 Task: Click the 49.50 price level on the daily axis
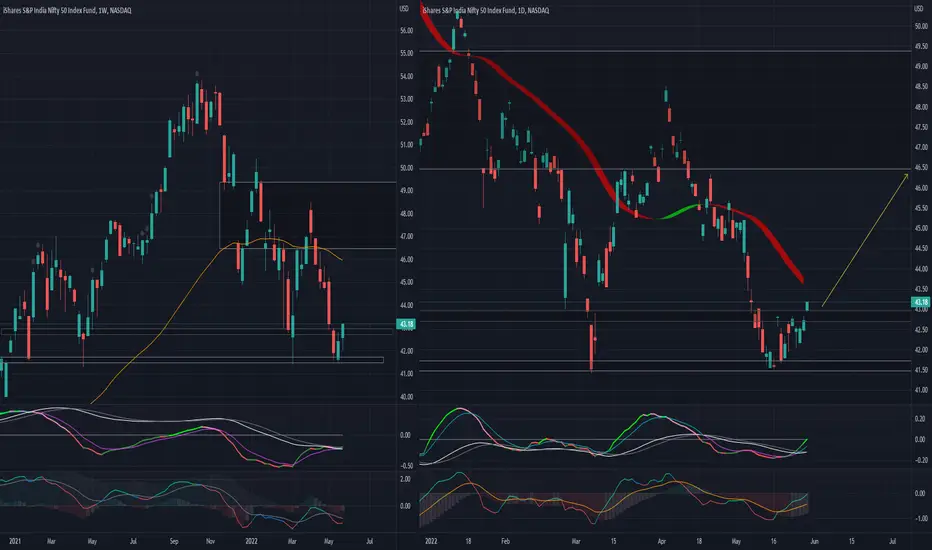coord(921,46)
